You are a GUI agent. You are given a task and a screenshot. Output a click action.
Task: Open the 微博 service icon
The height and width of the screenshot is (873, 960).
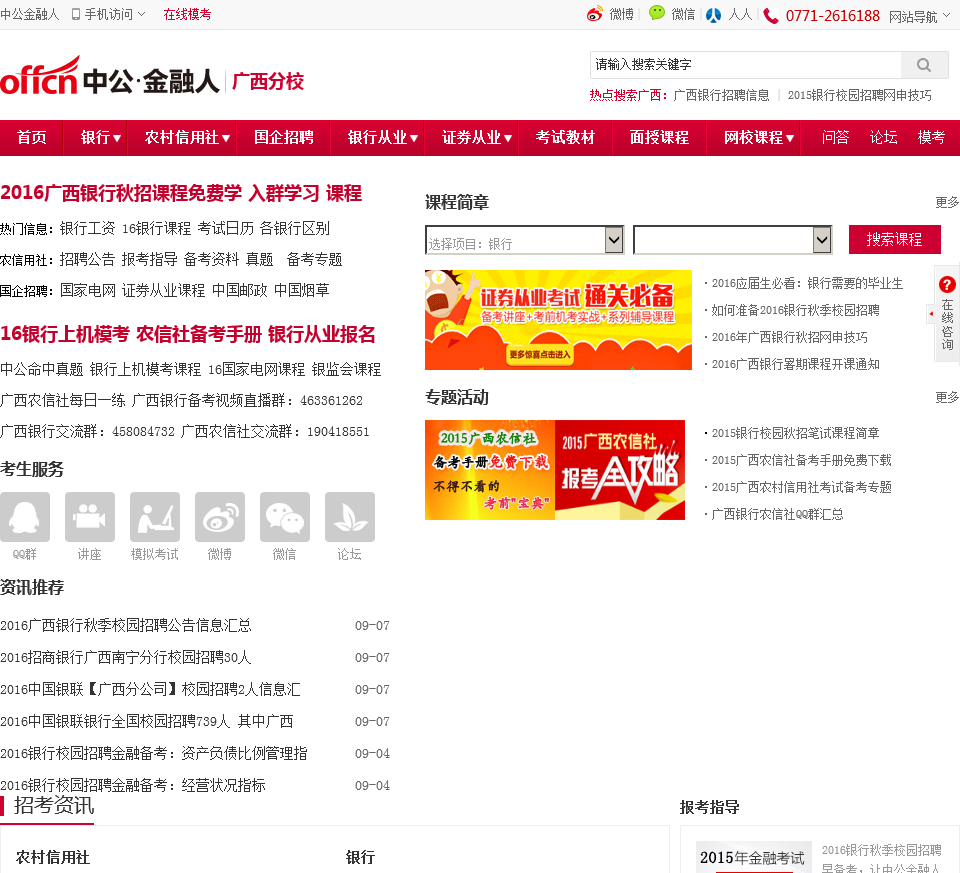coord(220,517)
